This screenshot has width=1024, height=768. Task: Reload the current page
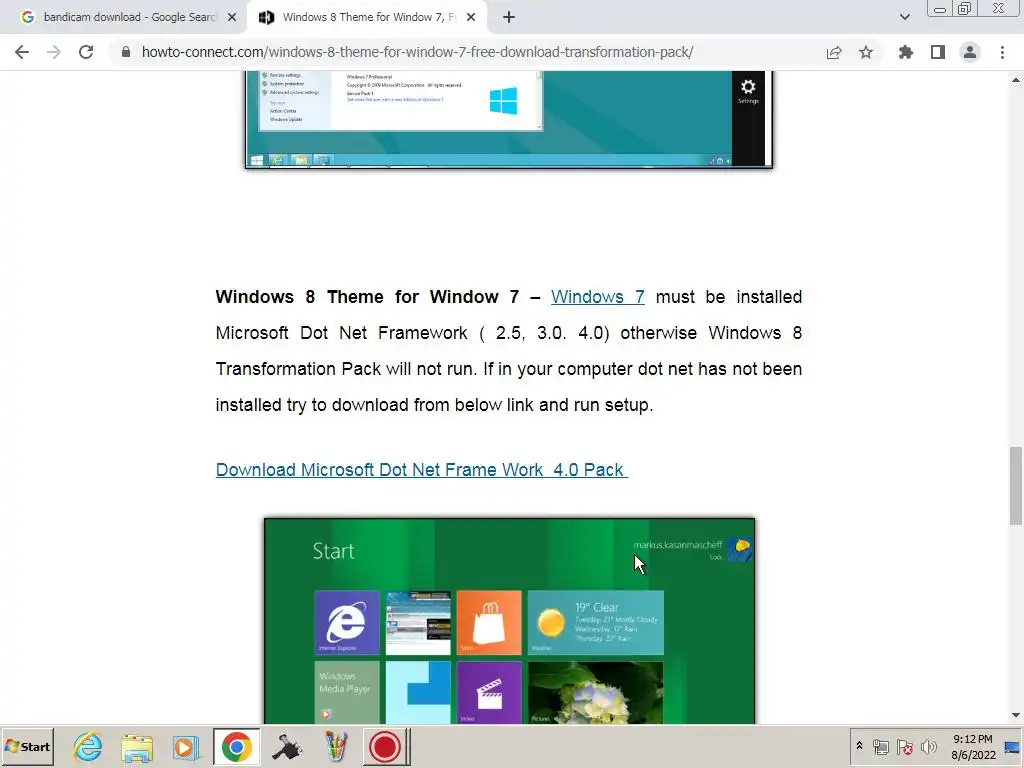86,52
